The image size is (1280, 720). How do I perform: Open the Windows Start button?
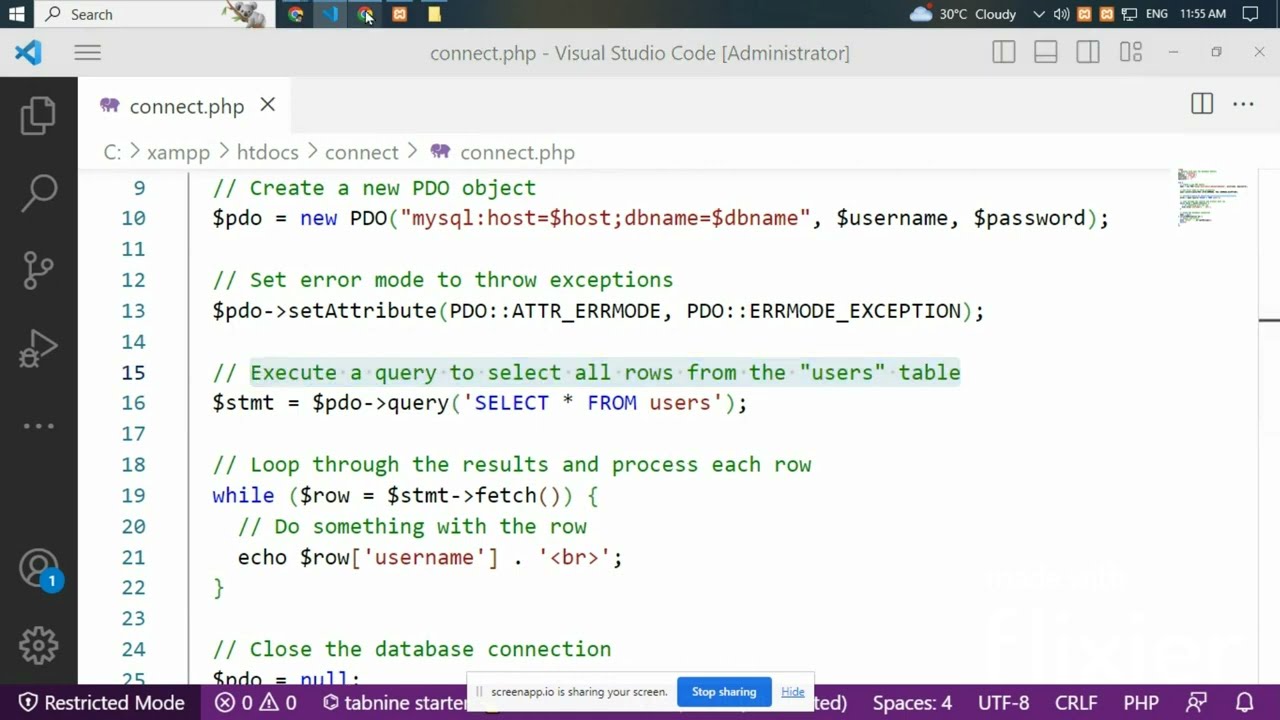pyautogui.click(x=16, y=14)
